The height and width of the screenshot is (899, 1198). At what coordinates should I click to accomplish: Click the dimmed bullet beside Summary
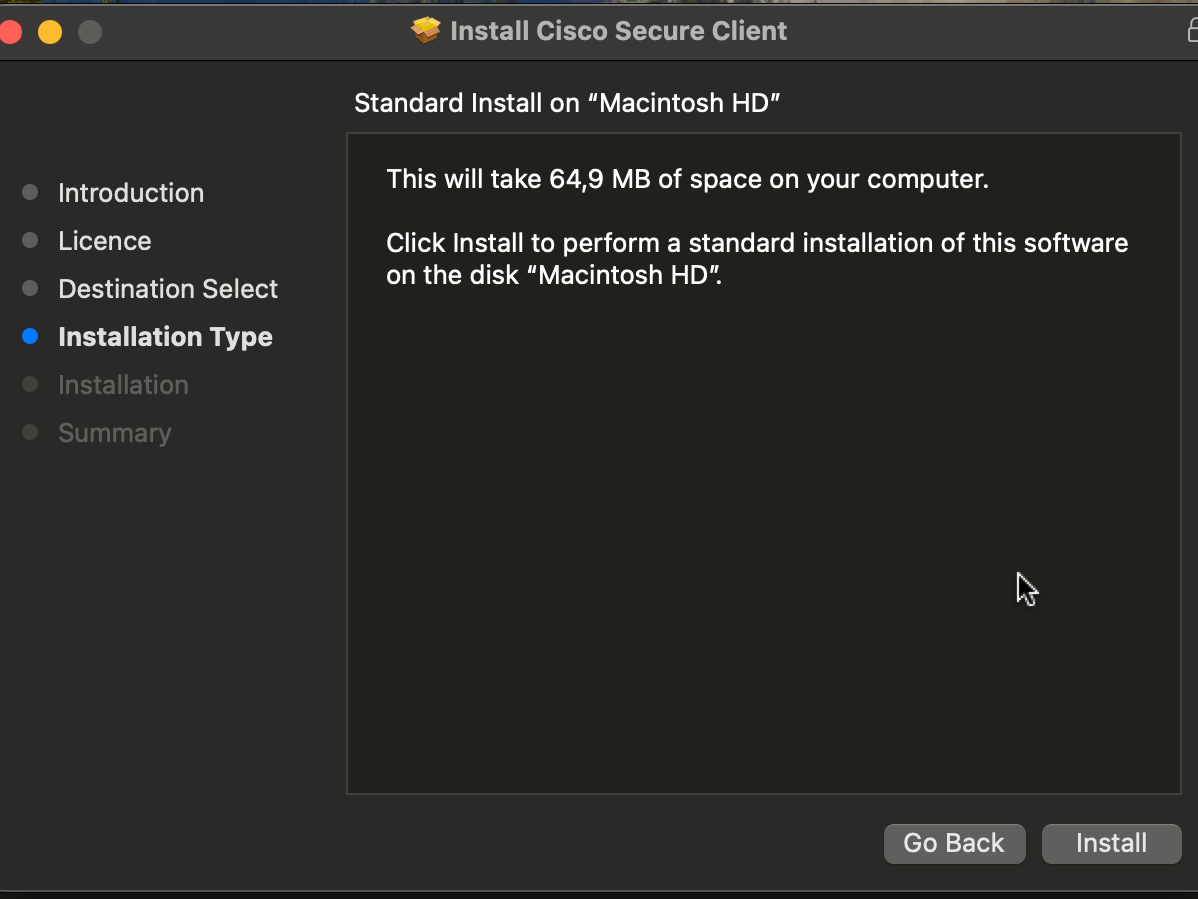click(x=30, y=433)
